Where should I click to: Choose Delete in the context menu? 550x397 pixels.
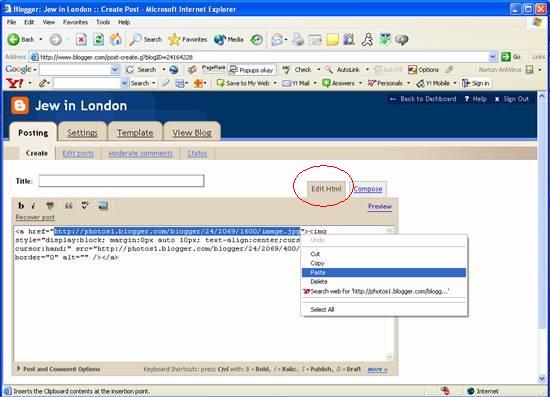pos(384,282)
